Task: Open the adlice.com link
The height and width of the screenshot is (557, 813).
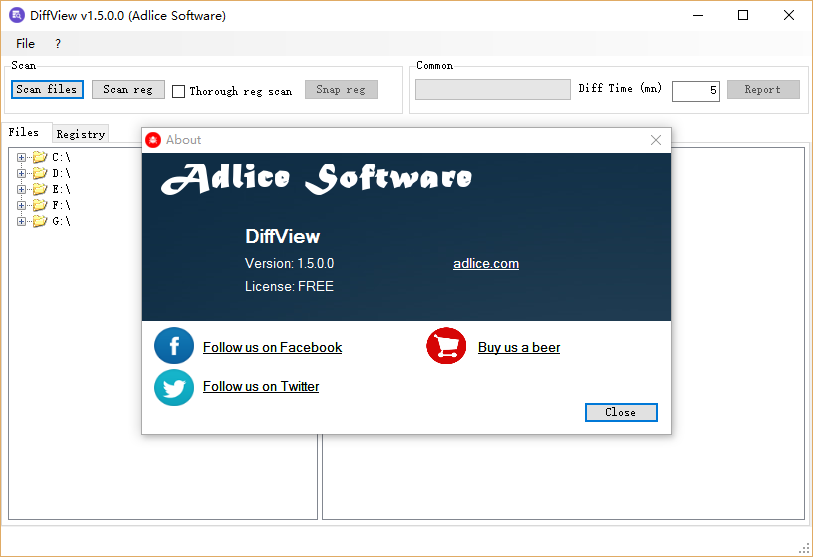Action: [486, 264]
